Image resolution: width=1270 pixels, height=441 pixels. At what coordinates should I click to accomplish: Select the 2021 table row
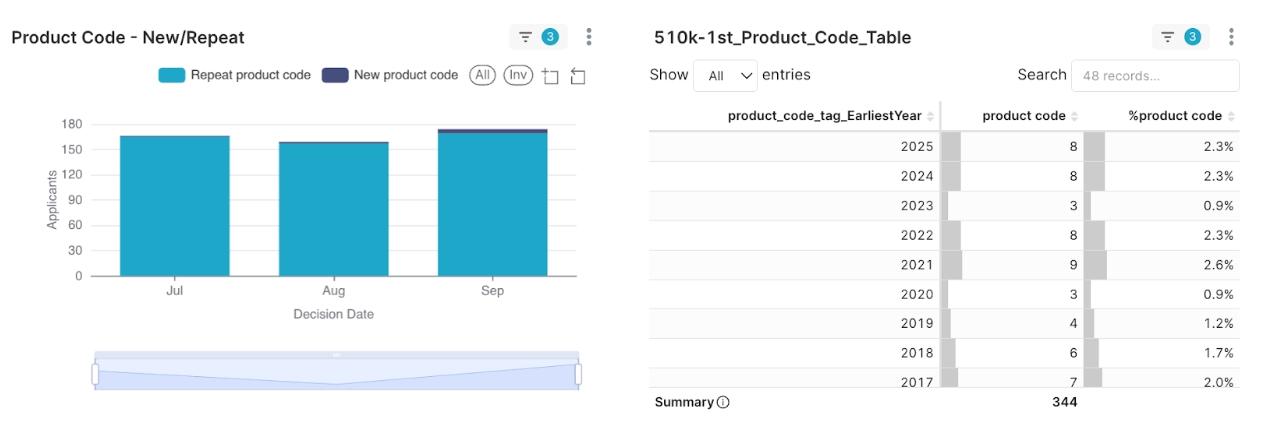(943, 265)
